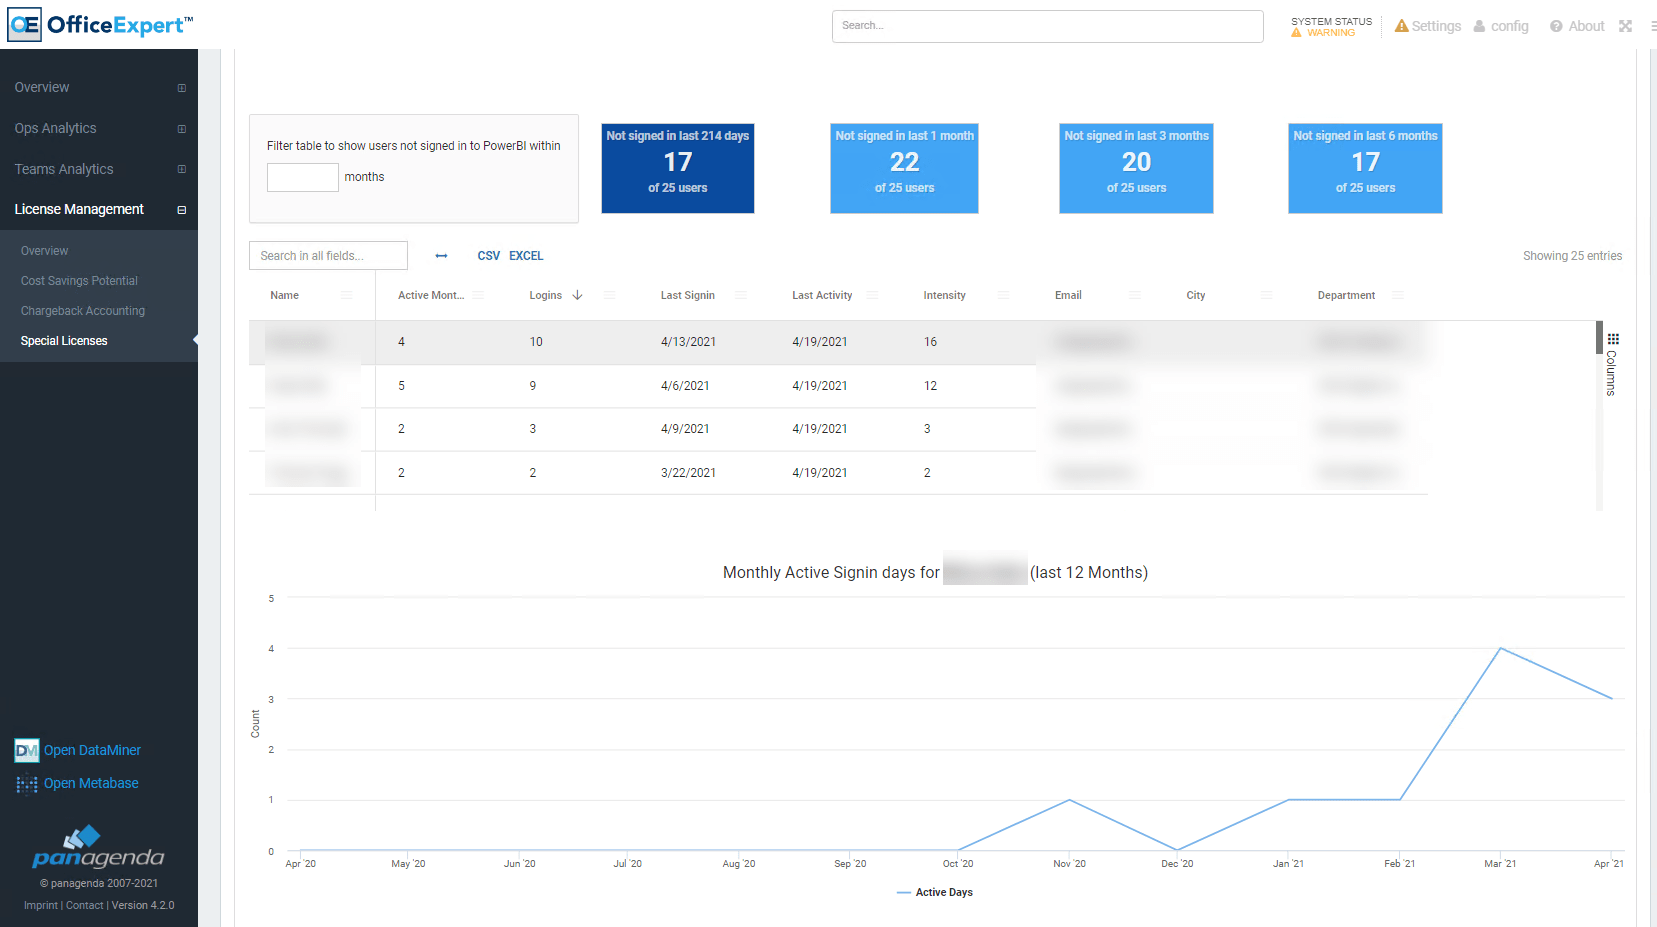
Task: Click the System Status warning indicator
Action: pos(1331,27)
